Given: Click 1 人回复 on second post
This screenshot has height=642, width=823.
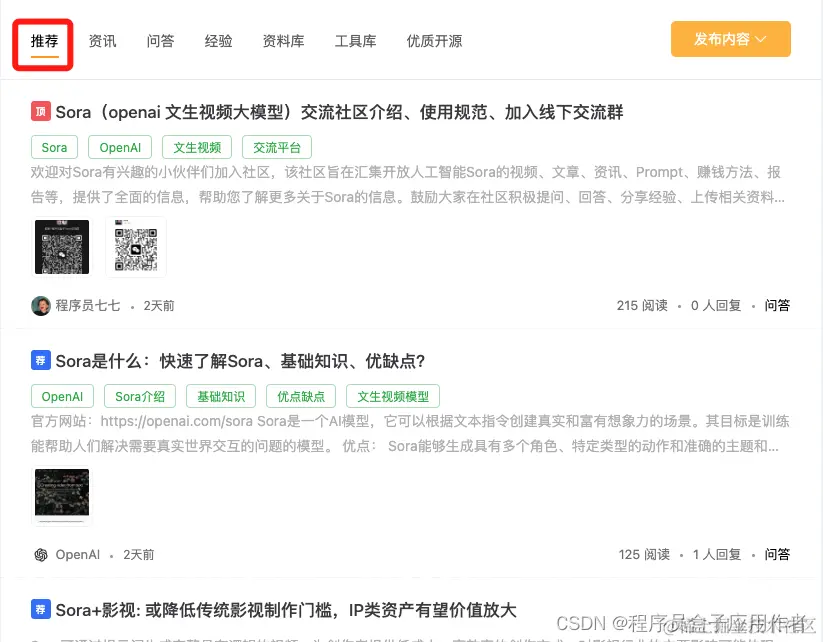Looking at the screenshot, I should point(717,555).
